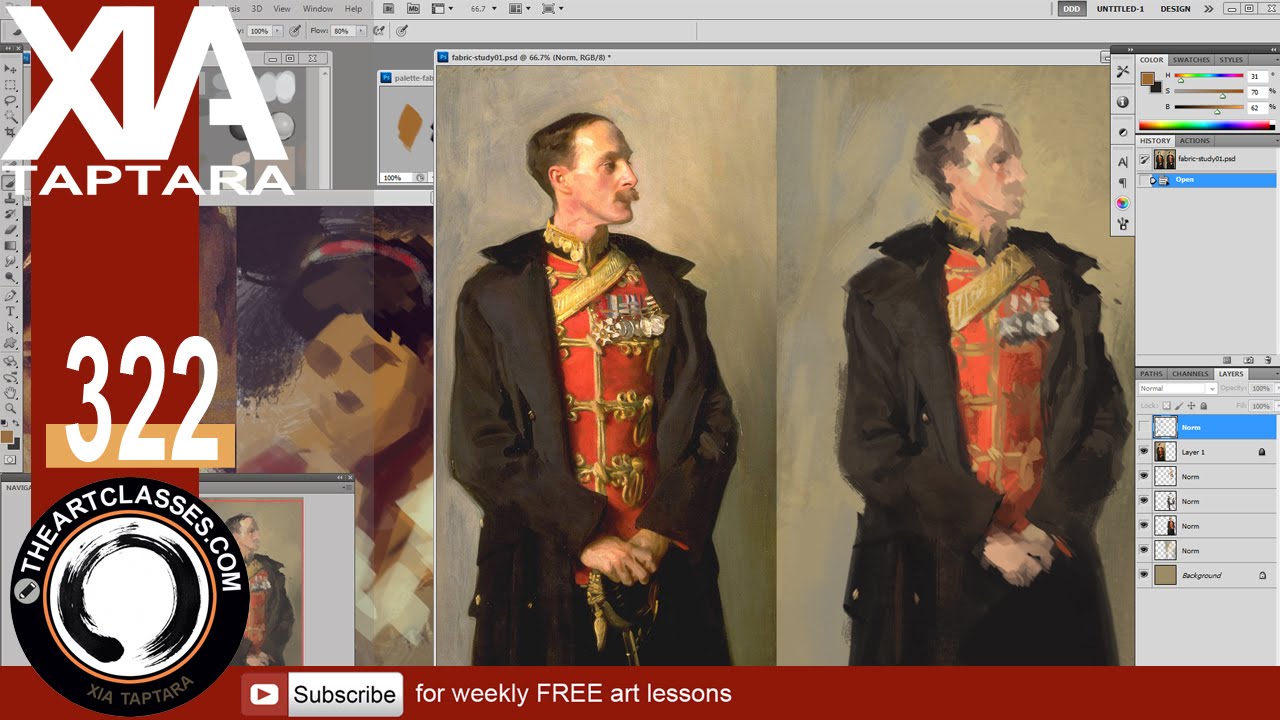This screenshot has width=1280, height=720.
Task: Open Mini Bridge with the Mb icon
Action: 414,8
